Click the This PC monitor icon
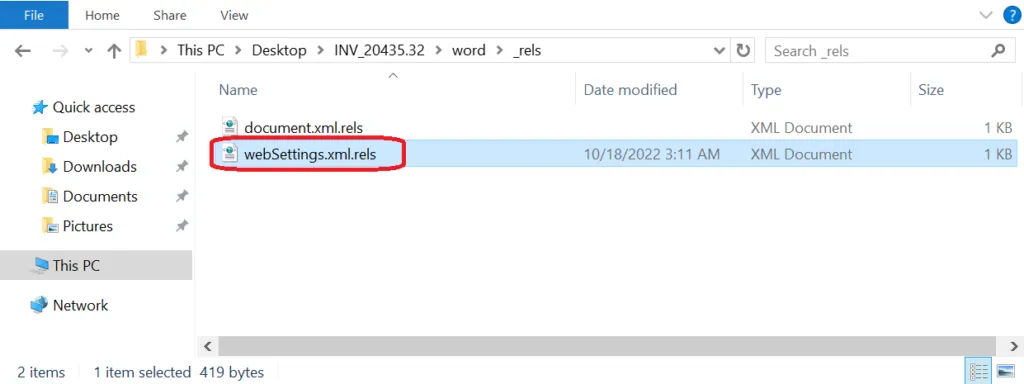 (x=40, y=264)
